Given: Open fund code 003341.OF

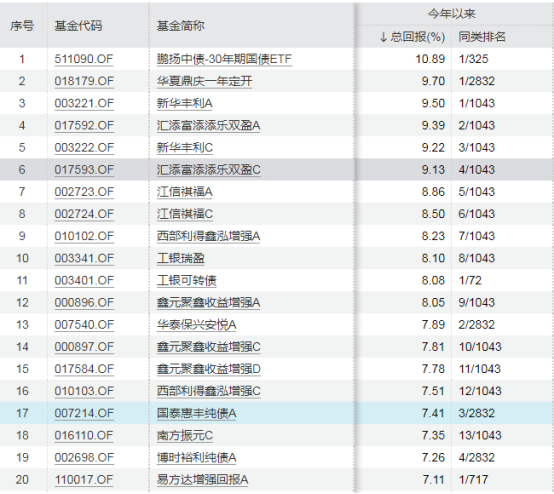Looking at the screenshot, I should [84, 258].
